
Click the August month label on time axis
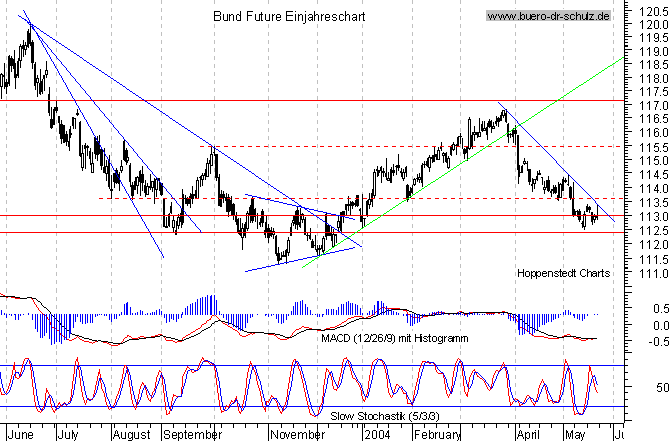click(x=129, y=435)
